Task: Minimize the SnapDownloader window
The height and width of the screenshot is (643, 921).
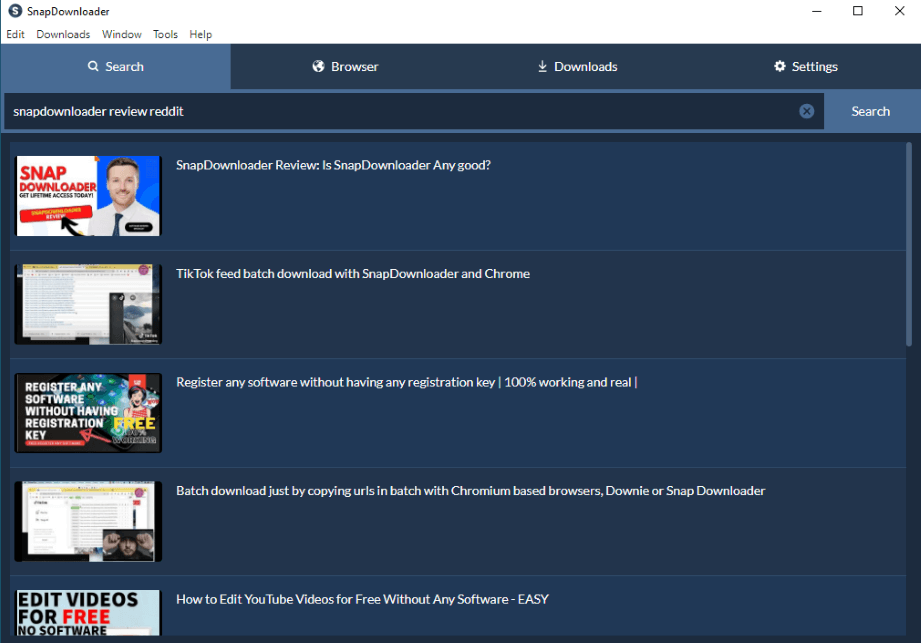Action: point(816,11)
